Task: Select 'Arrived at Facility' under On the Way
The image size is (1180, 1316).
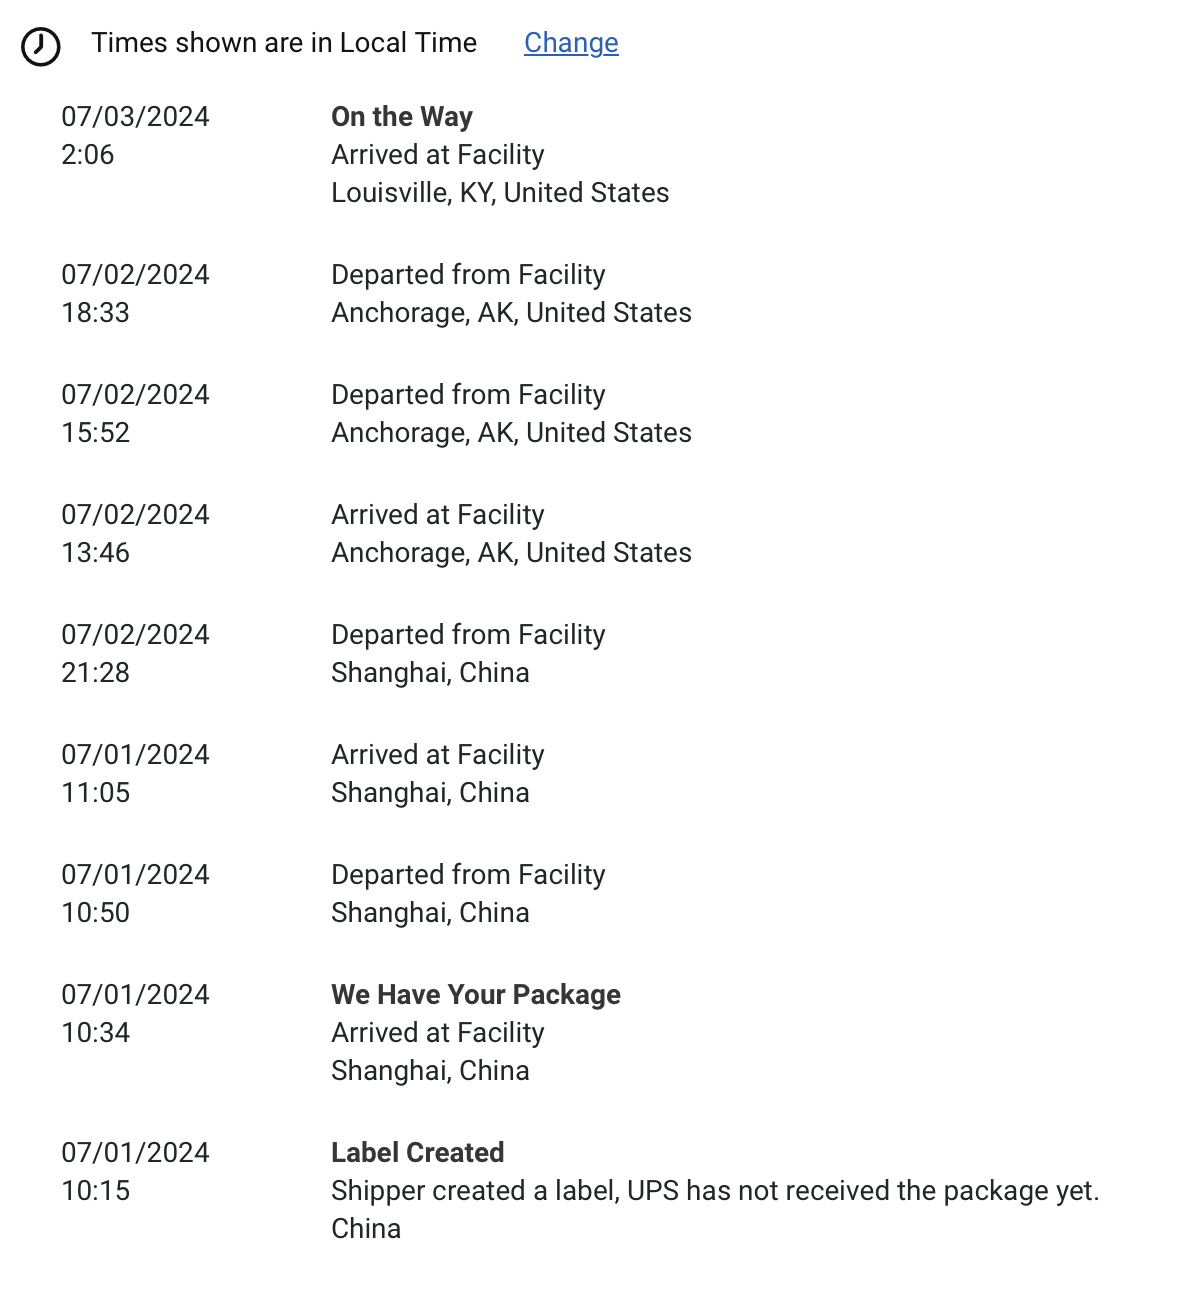Action: (x=438, y=155)
